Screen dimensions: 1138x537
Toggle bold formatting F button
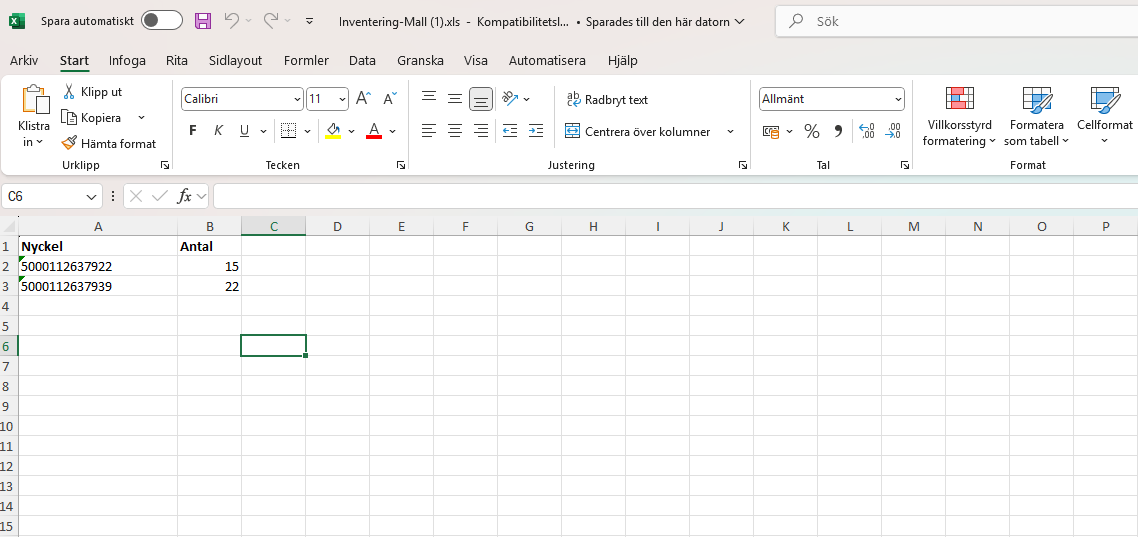tap(193, 131)
